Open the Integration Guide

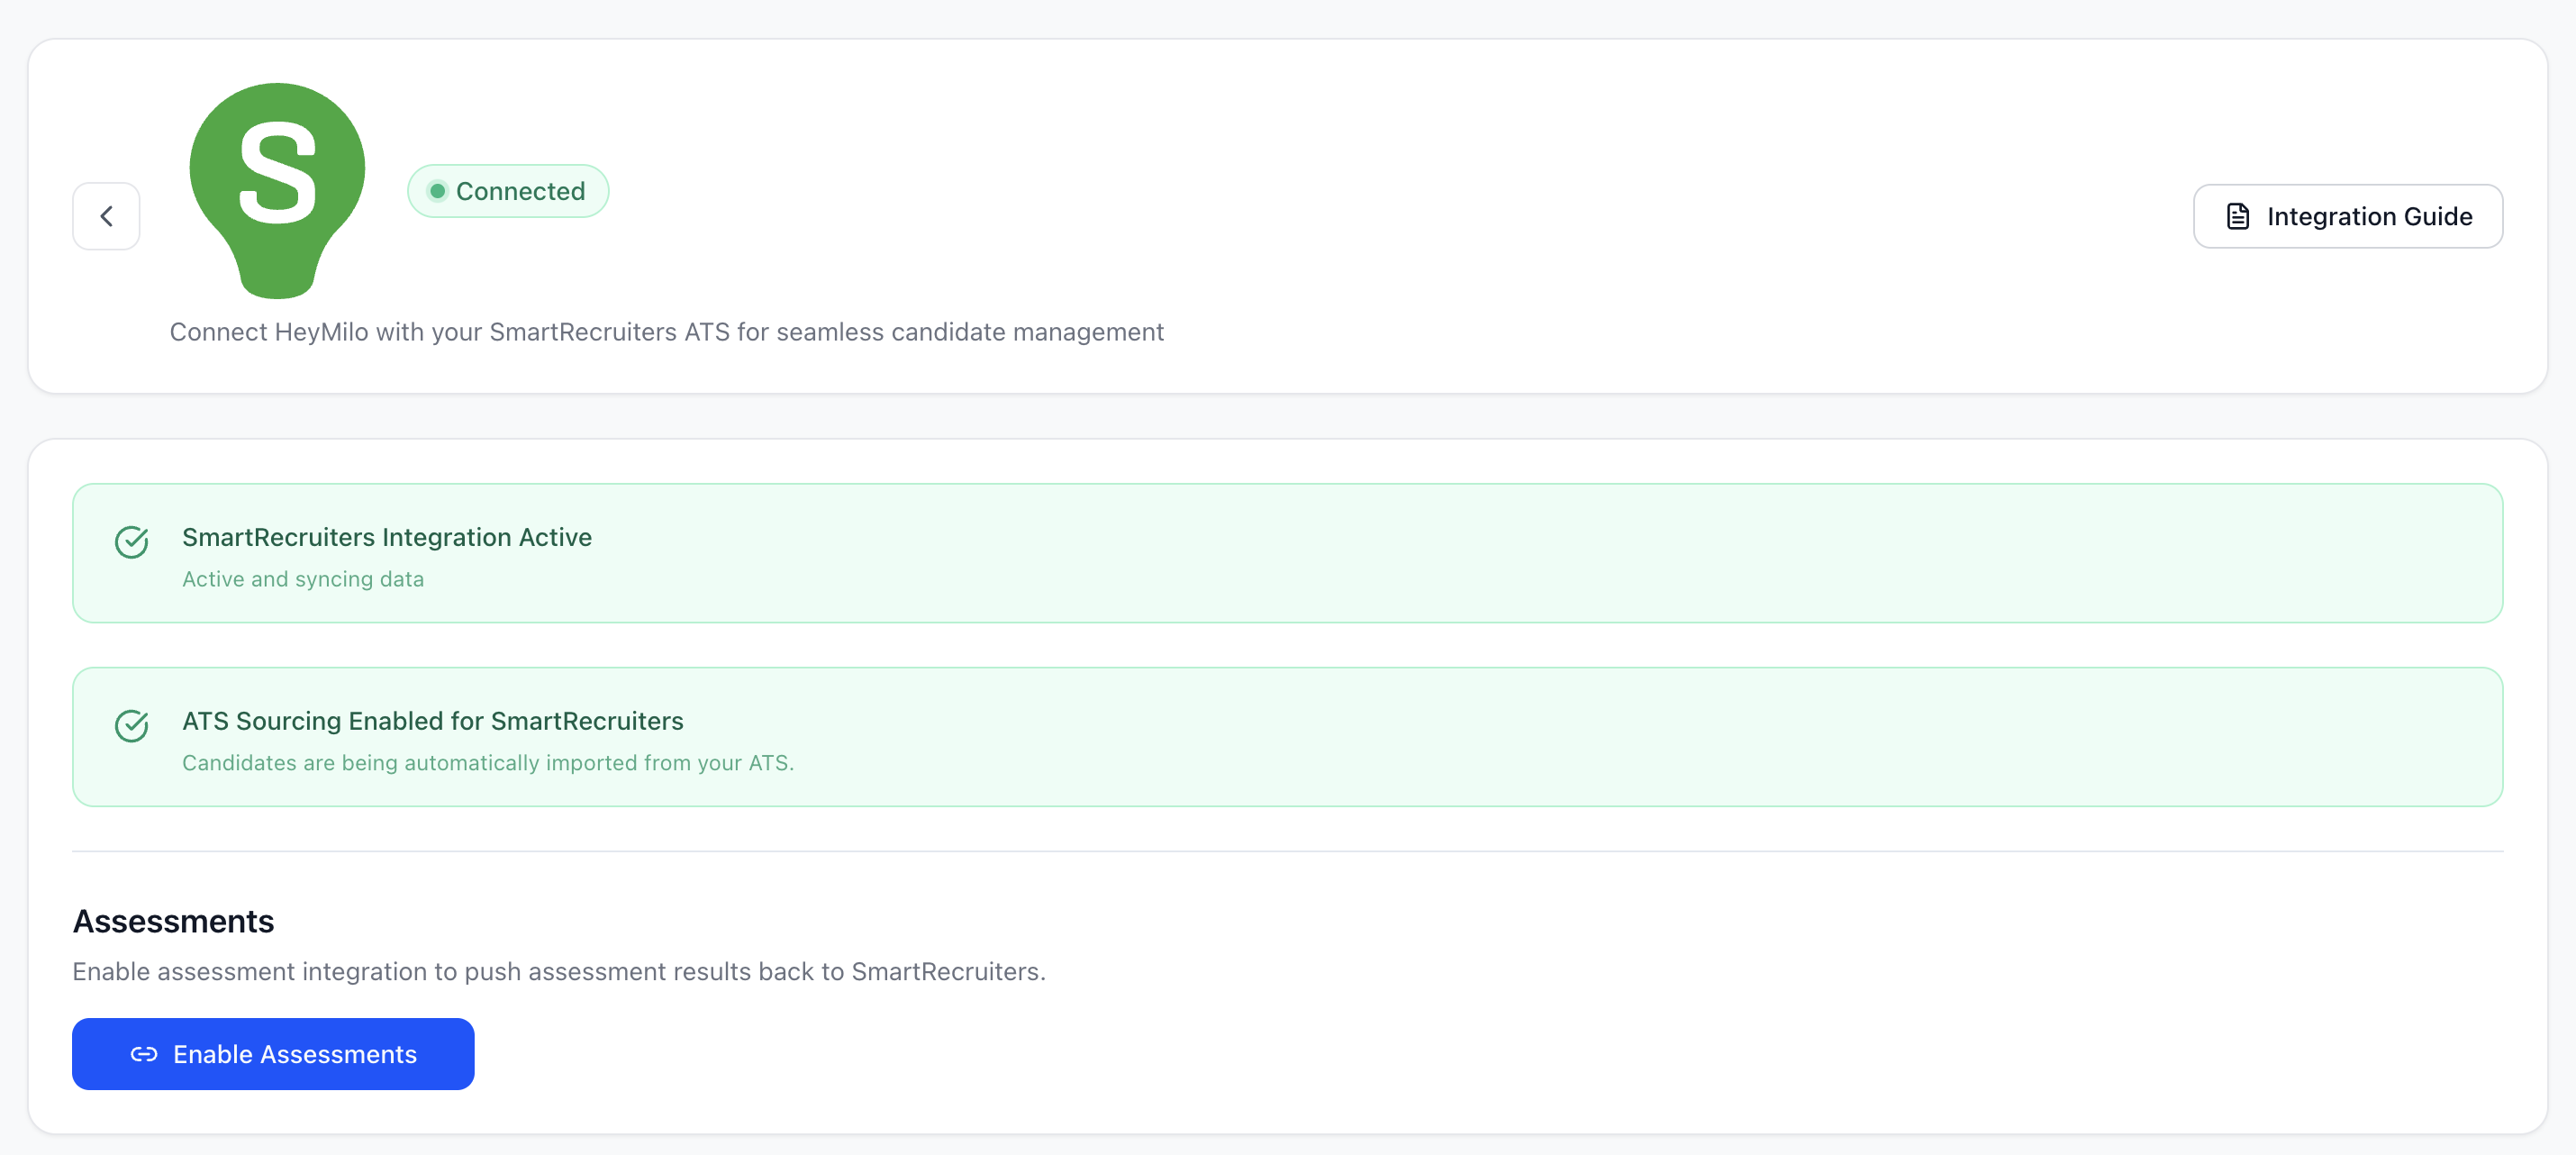2348,216
